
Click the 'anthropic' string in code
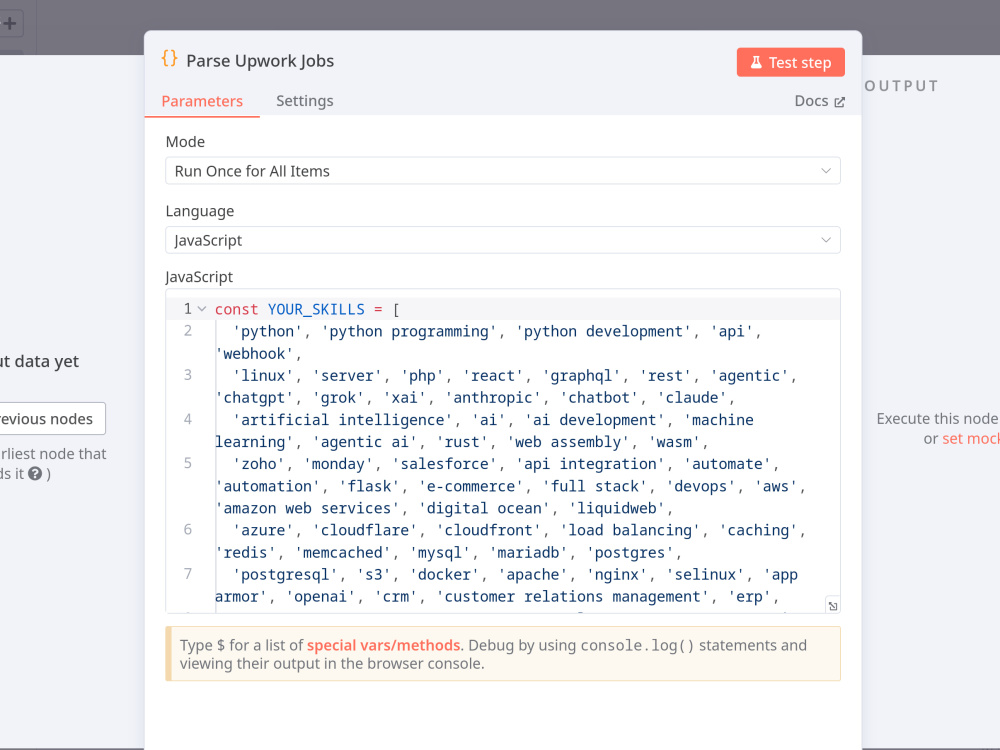click(x=493, y=398)
